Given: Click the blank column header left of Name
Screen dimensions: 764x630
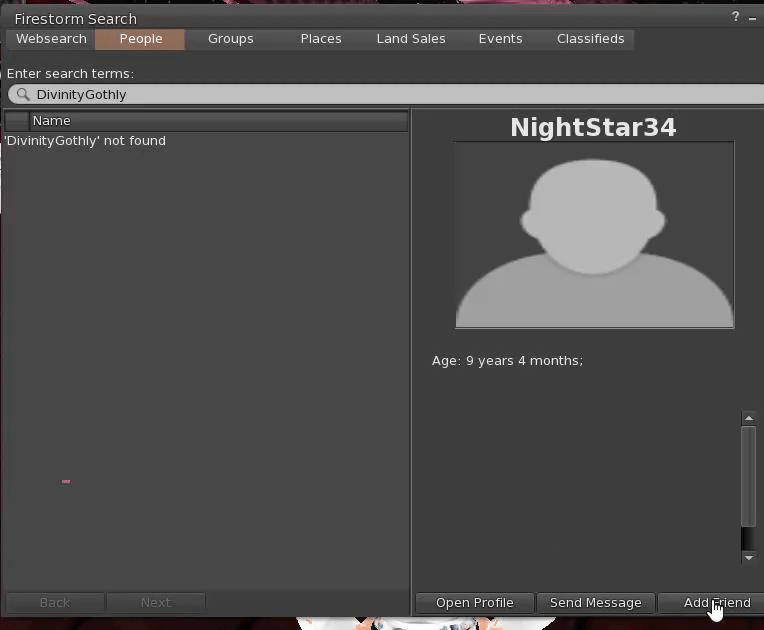Looking at the screenshot, I should coord(17,121).
